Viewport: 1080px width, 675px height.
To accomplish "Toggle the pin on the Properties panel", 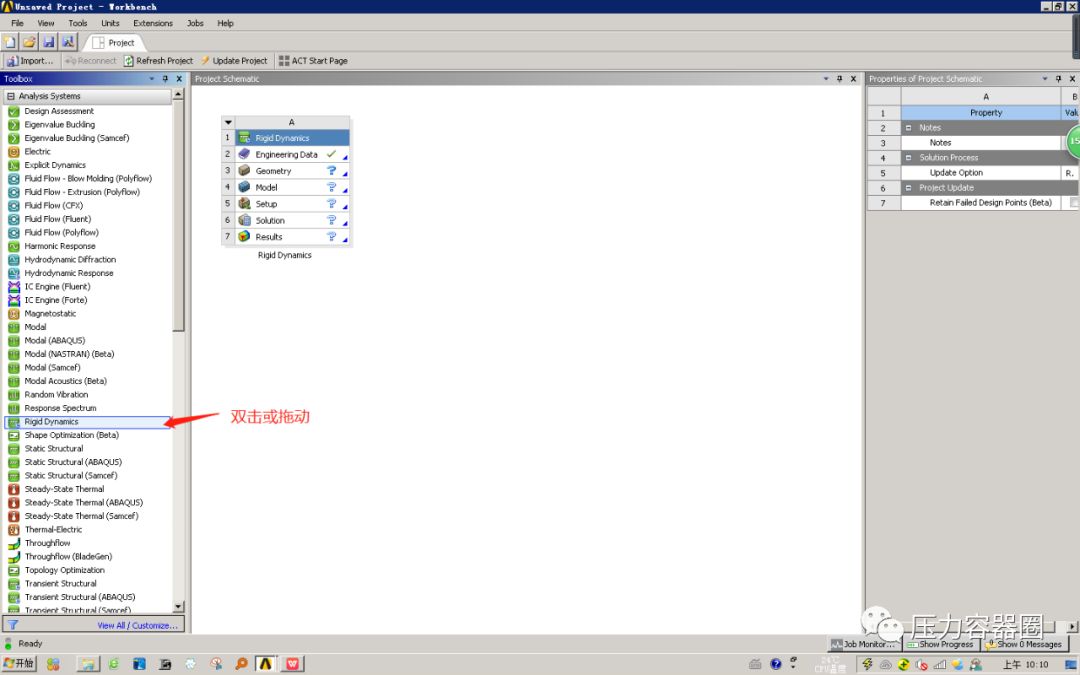I will tap(1057, 78).
